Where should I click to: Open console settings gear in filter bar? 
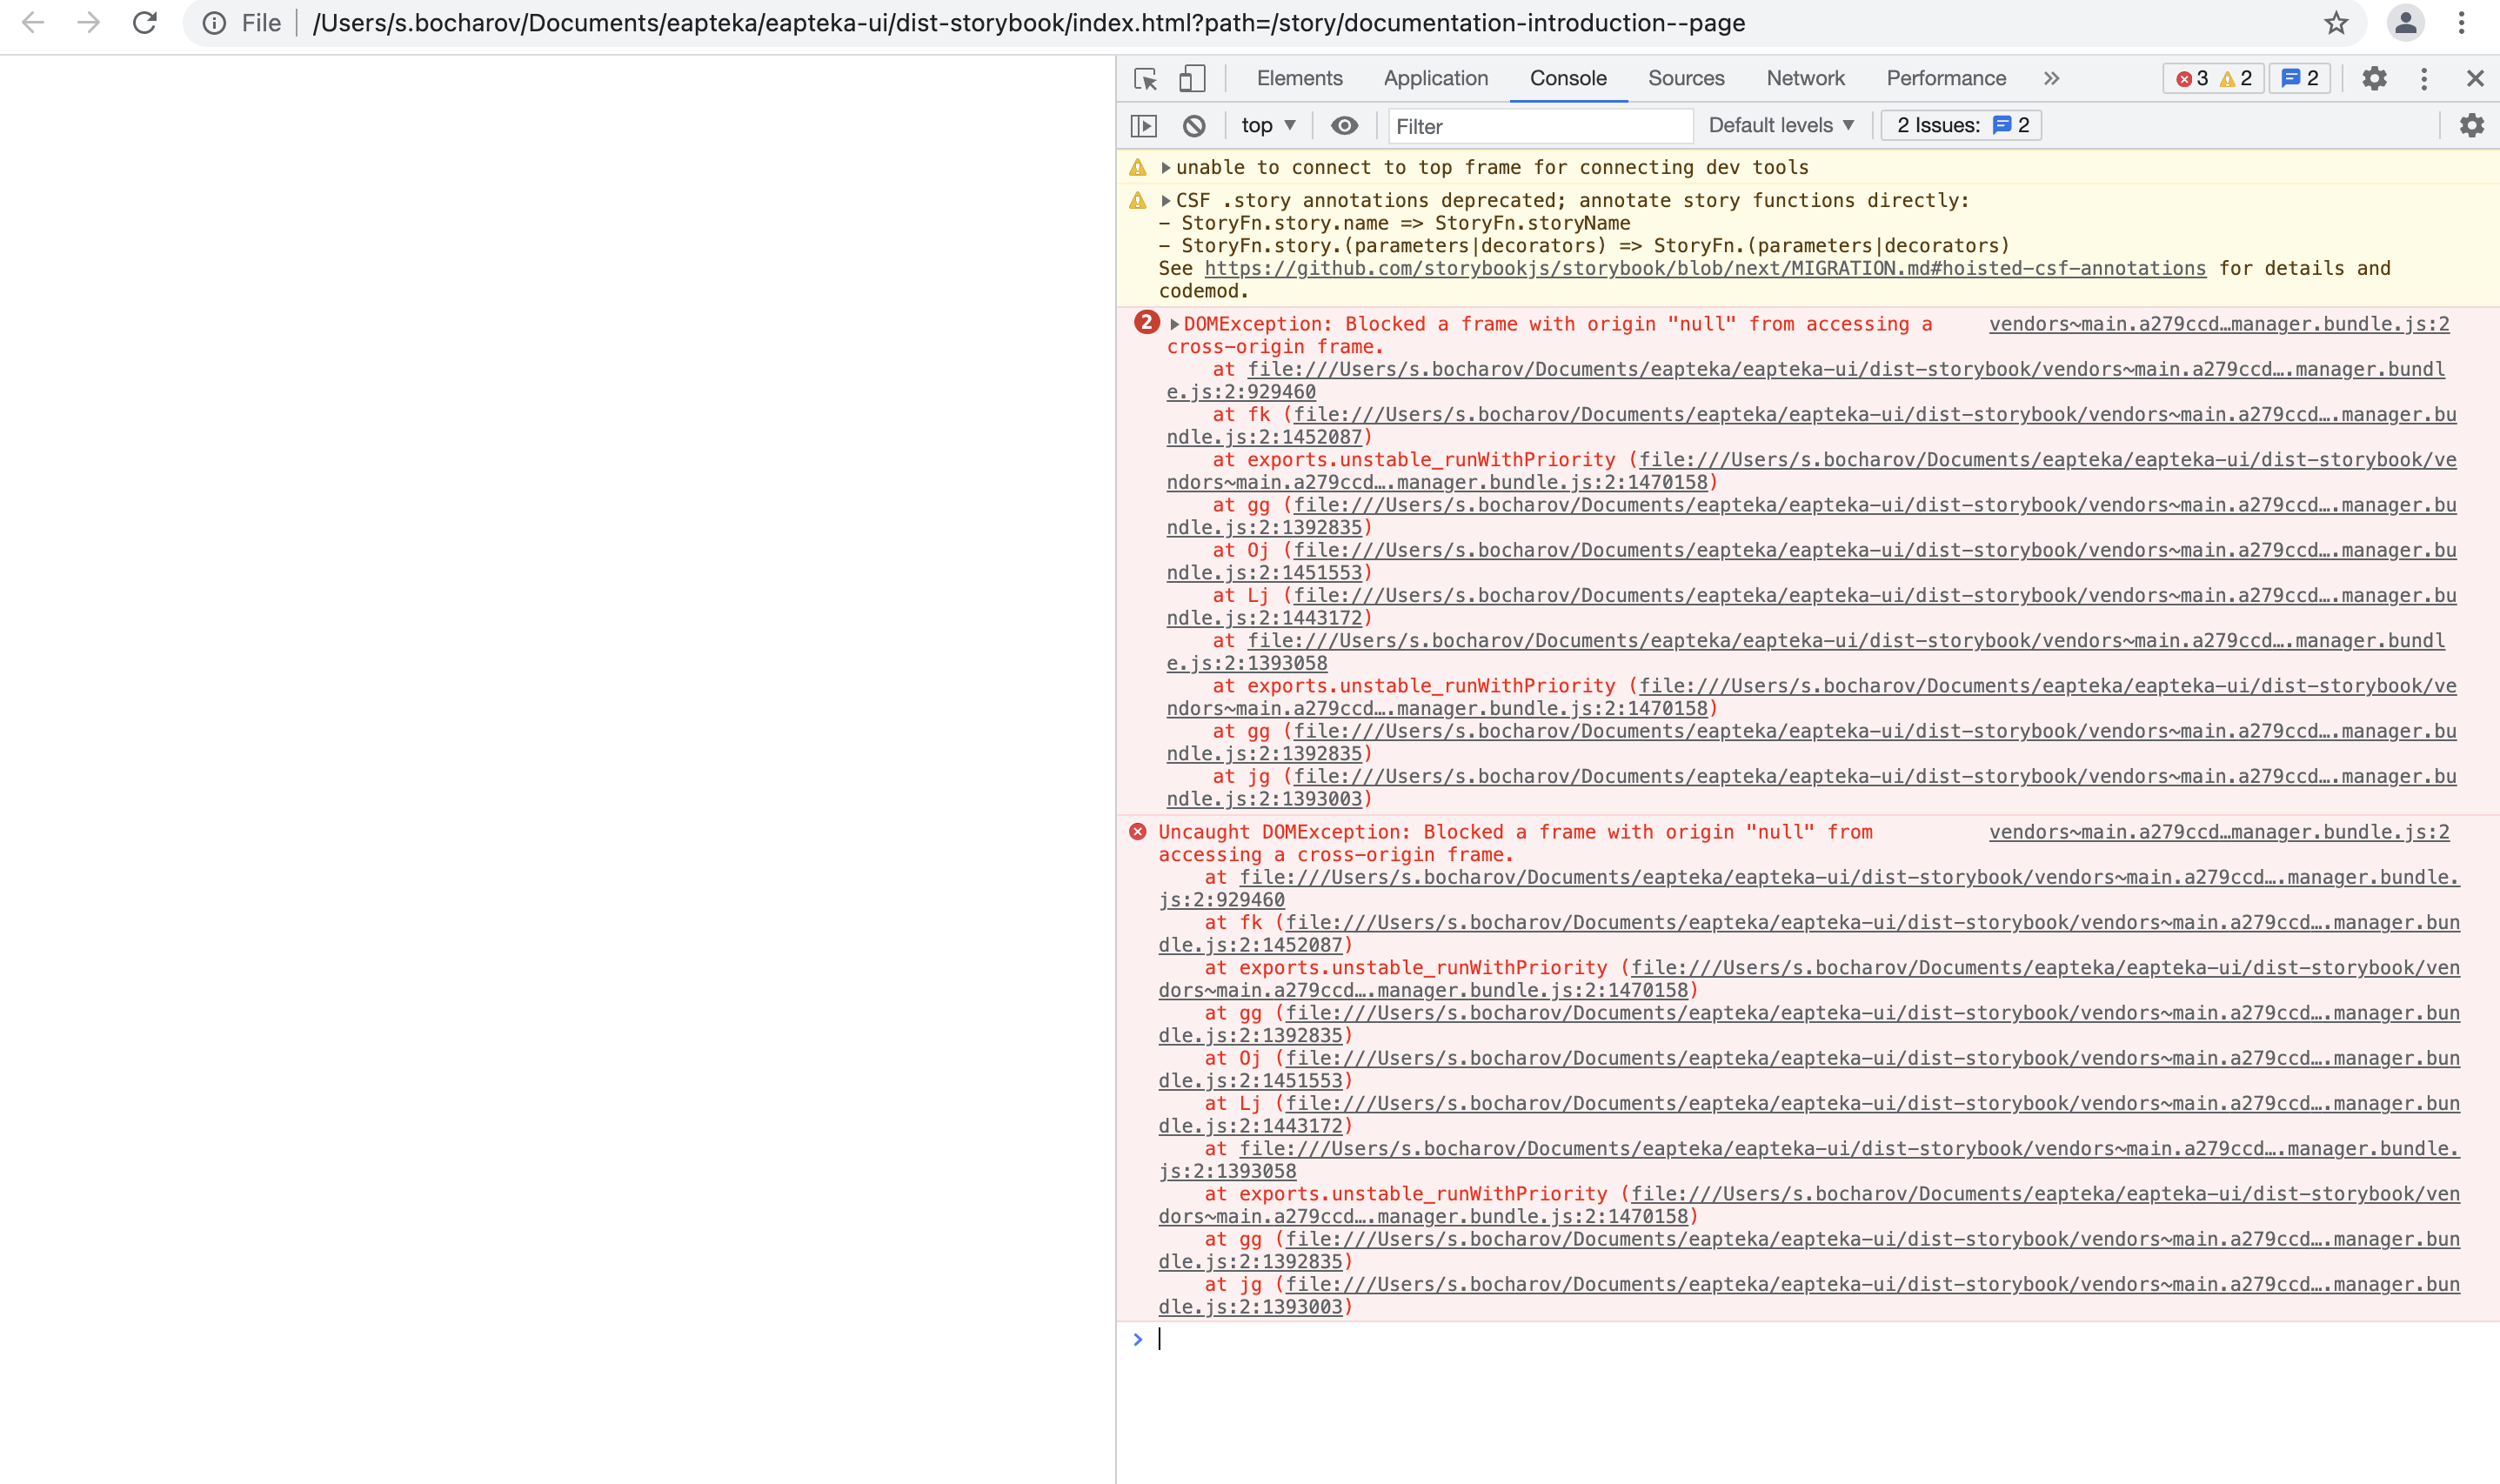2471,126
